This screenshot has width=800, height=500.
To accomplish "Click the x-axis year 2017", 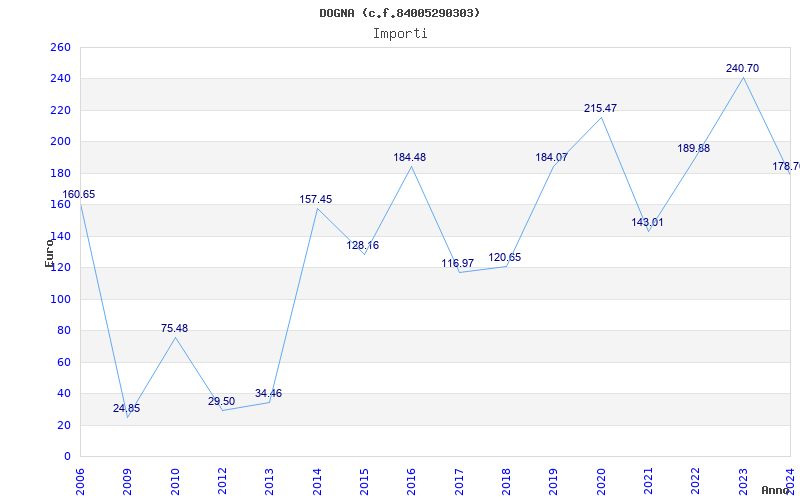I will (459, 482).
